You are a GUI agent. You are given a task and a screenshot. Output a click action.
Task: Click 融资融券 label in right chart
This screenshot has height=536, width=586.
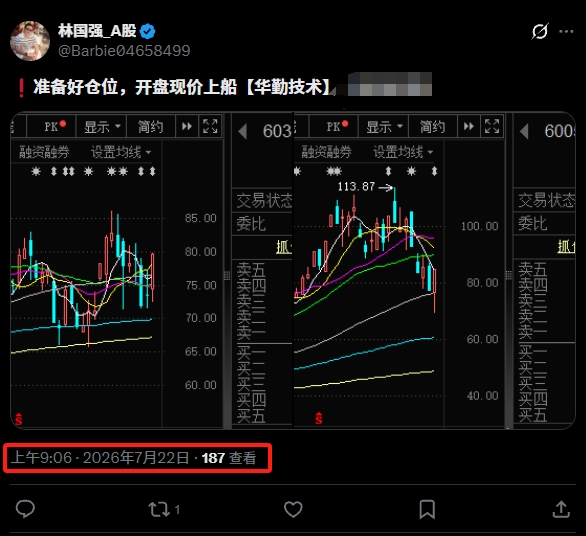(326, 152)
